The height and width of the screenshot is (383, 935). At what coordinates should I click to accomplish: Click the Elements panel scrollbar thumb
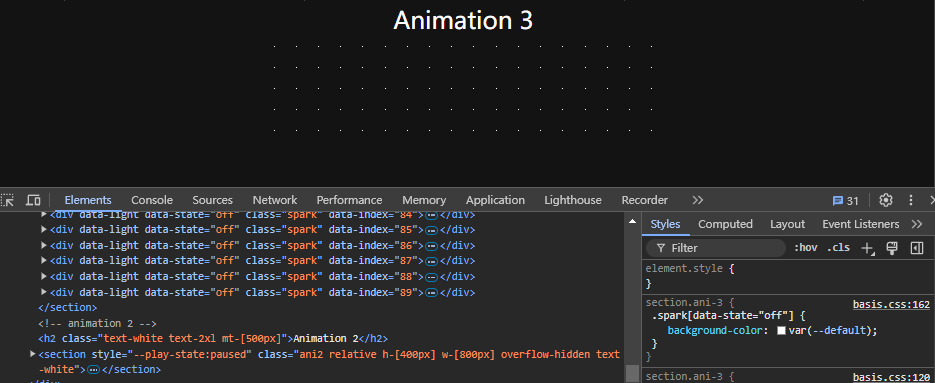click(633, 373)
